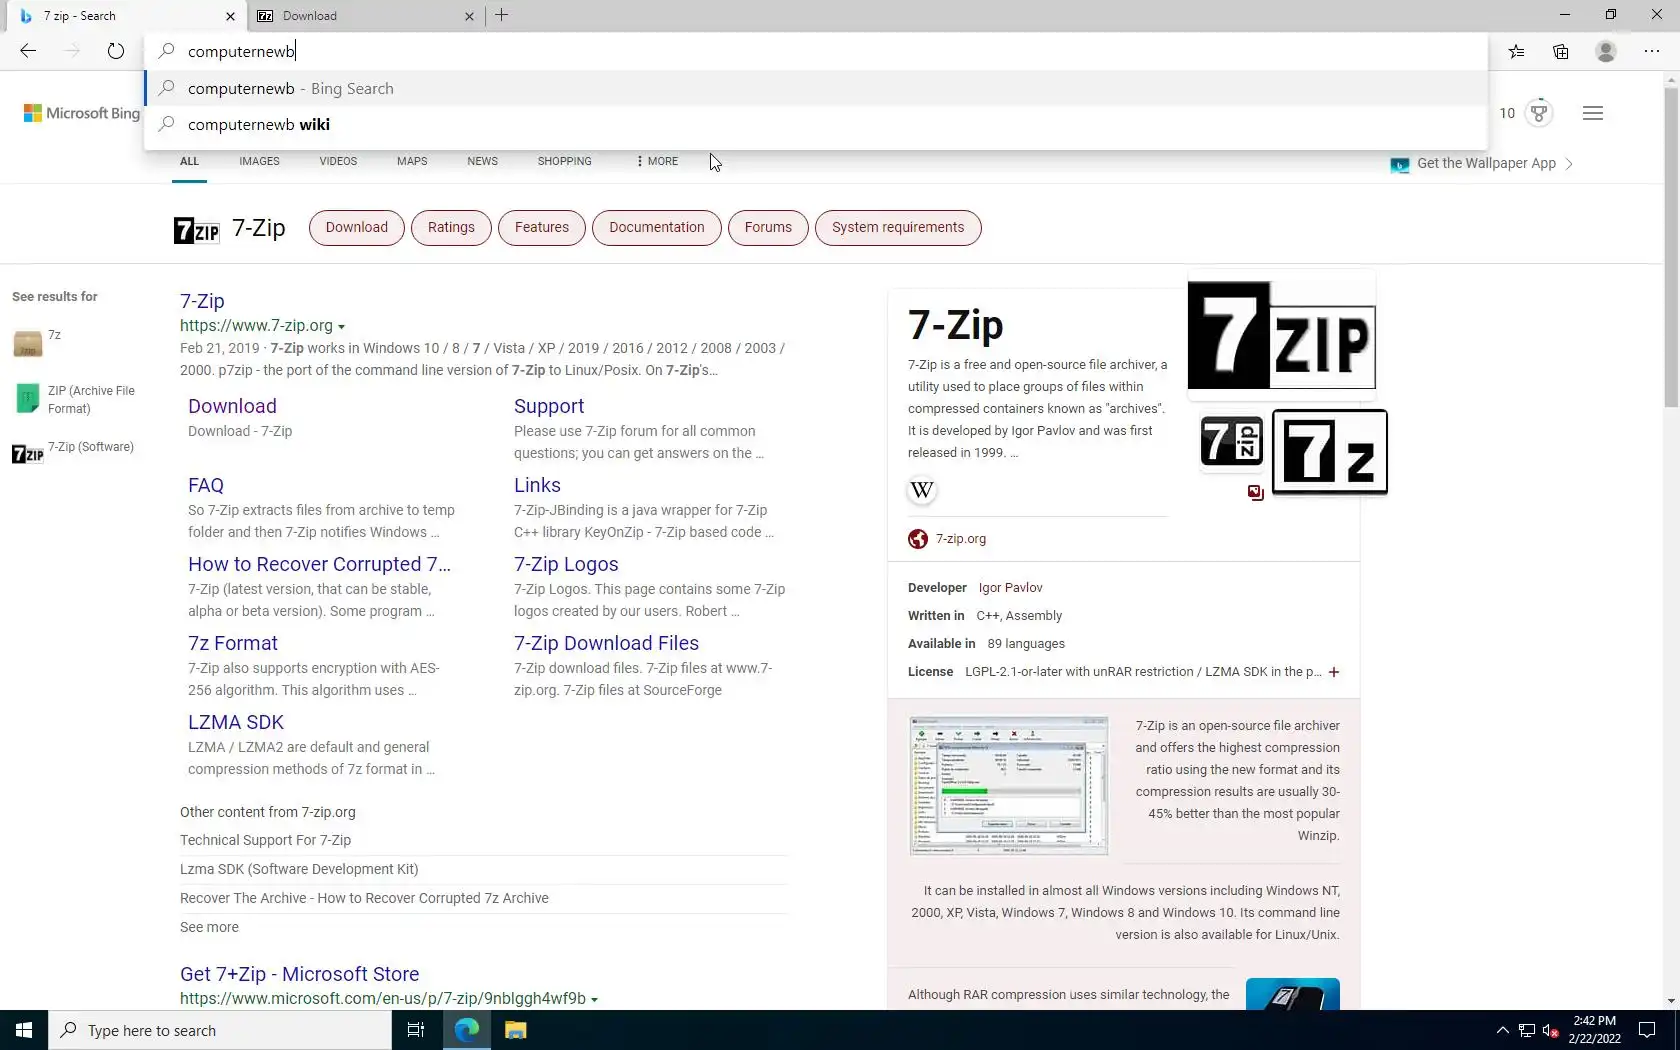Open the notification center icon
The height and width of the screenshot is (1050, 1680).
tap(1647, 1030)
